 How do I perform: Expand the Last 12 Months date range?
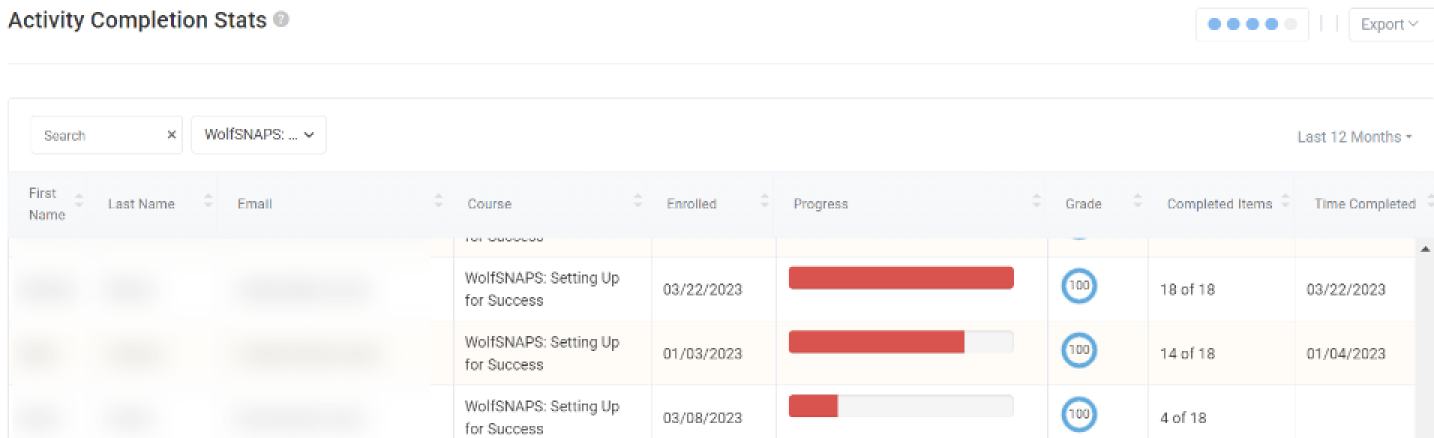1354,137
